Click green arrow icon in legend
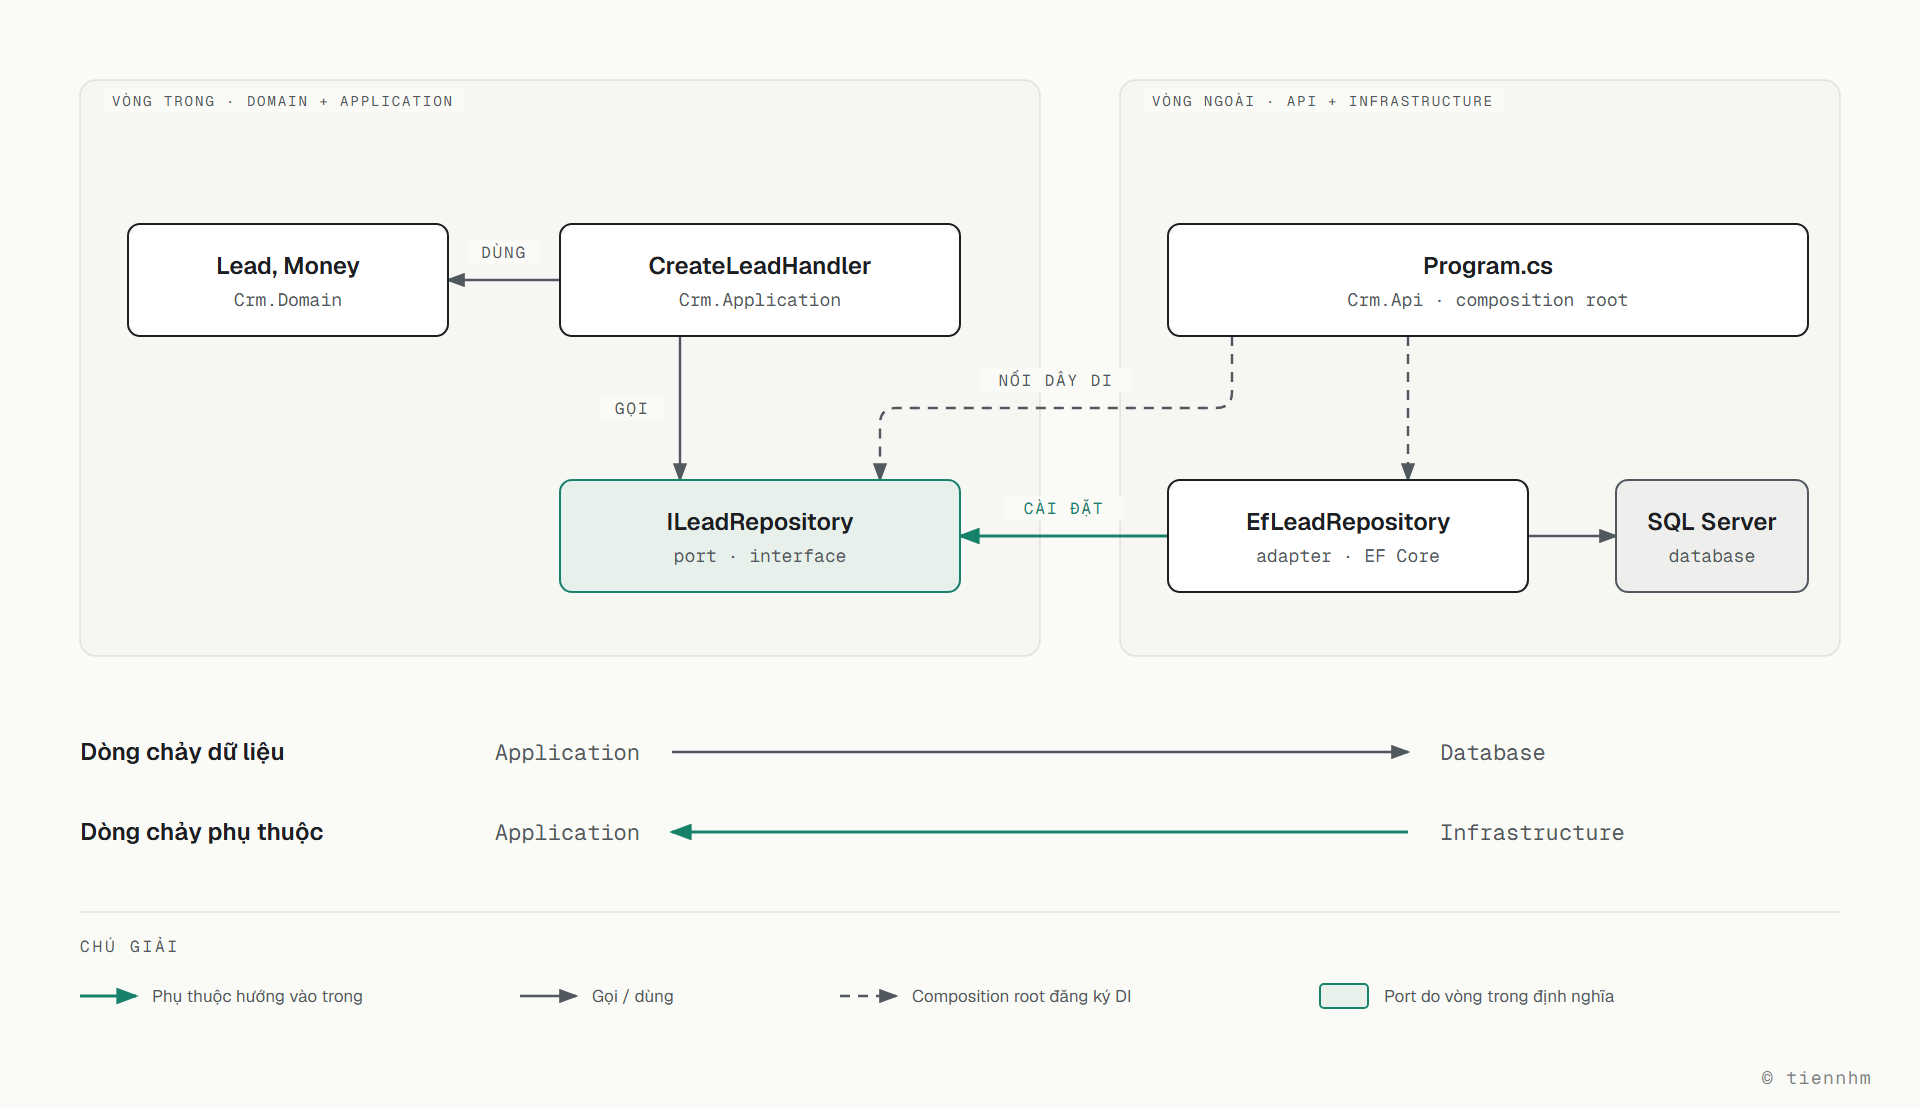Screen dimensions: 1920x1108 click(x=109, y=996)
